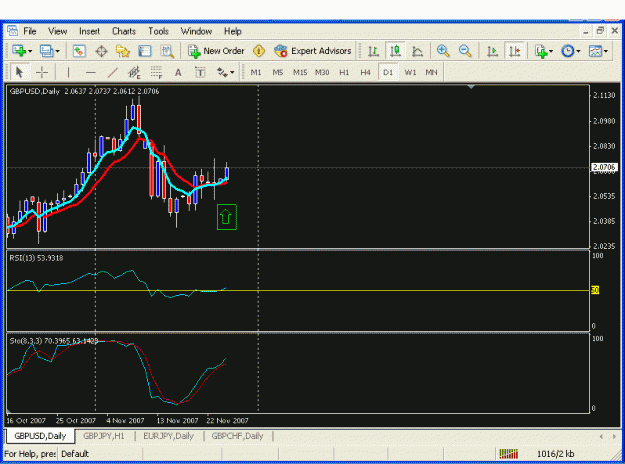Open the Periods clock icon
Viewport: 625px width, 464px height.
568,51
